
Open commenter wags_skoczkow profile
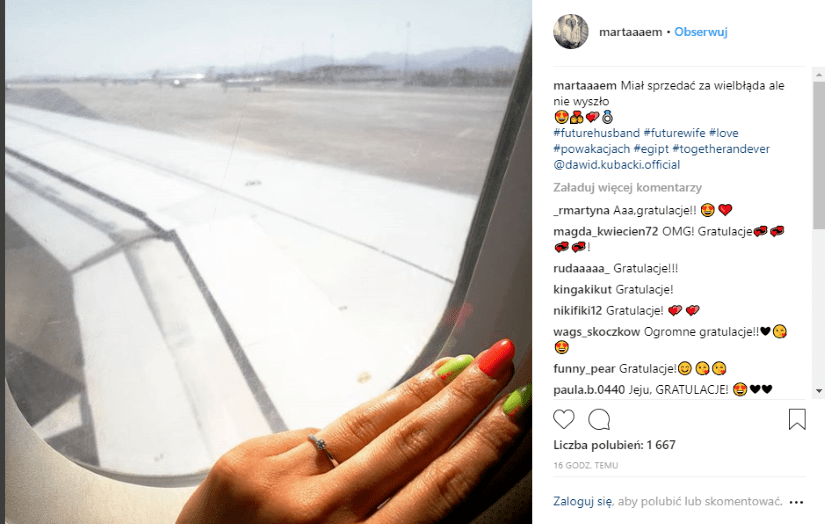[x=597, y=332]
